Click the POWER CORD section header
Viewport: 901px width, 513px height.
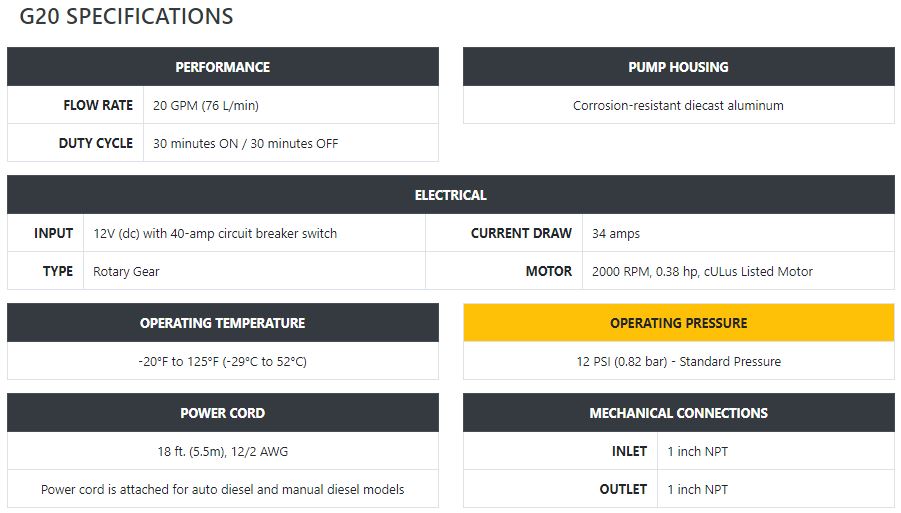223,412
